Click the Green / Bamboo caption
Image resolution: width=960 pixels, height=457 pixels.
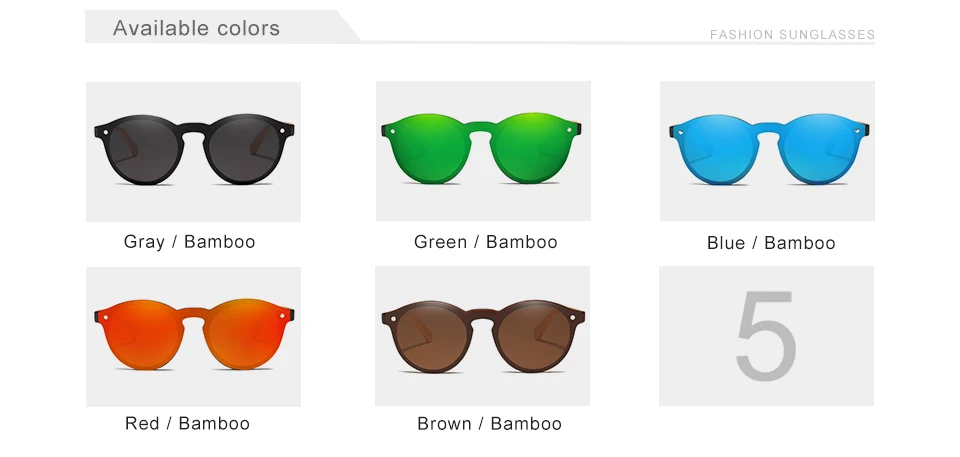pos(486,242)
